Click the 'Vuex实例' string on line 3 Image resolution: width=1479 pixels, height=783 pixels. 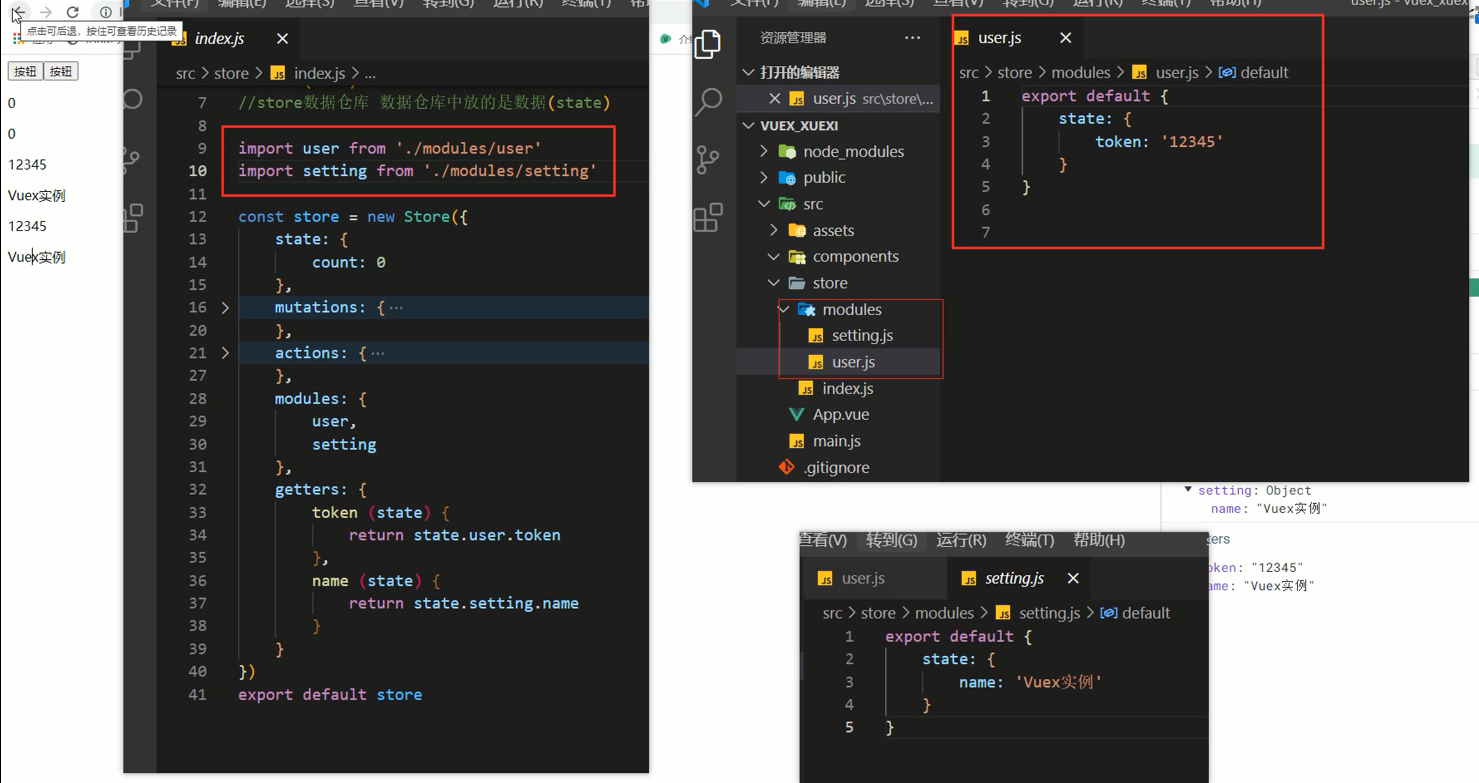pyautogui.click(x=1058, y=682)
